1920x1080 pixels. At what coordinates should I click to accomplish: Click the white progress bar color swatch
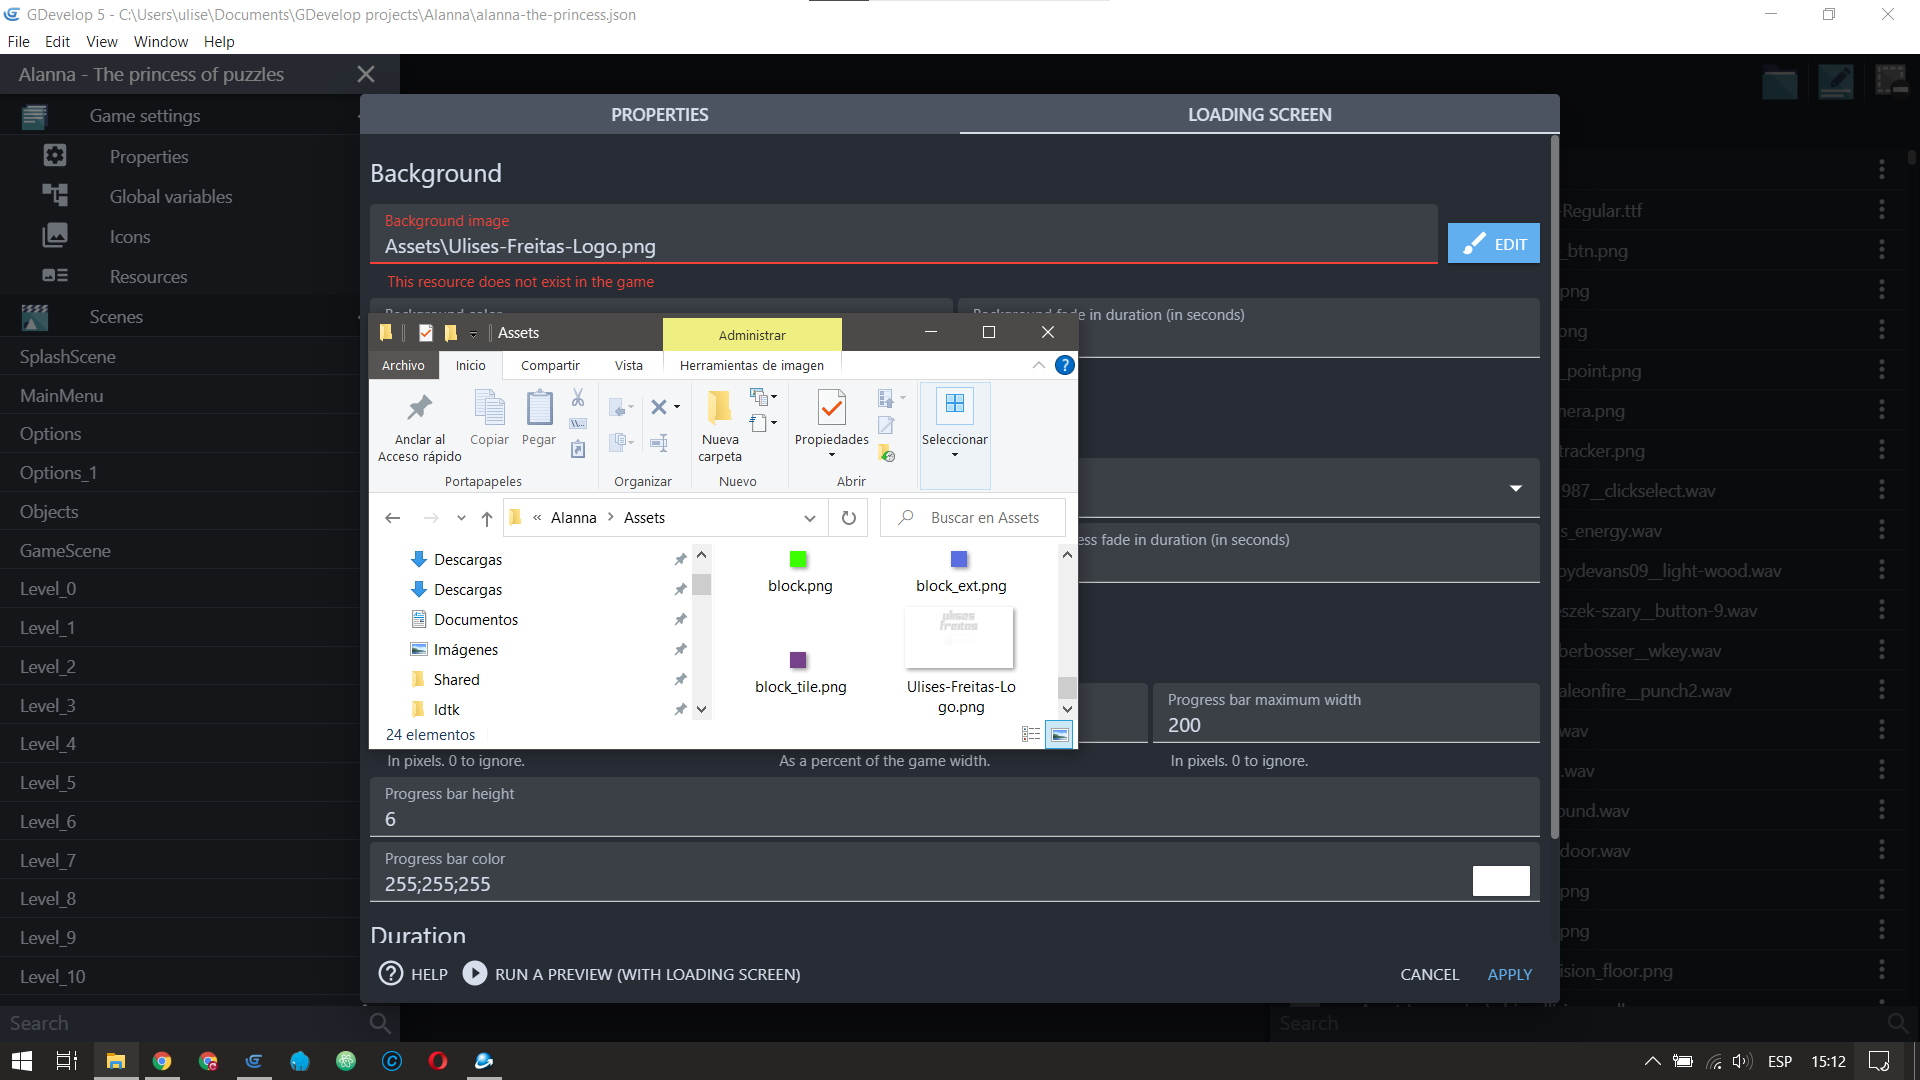[x=1500, y=881]
